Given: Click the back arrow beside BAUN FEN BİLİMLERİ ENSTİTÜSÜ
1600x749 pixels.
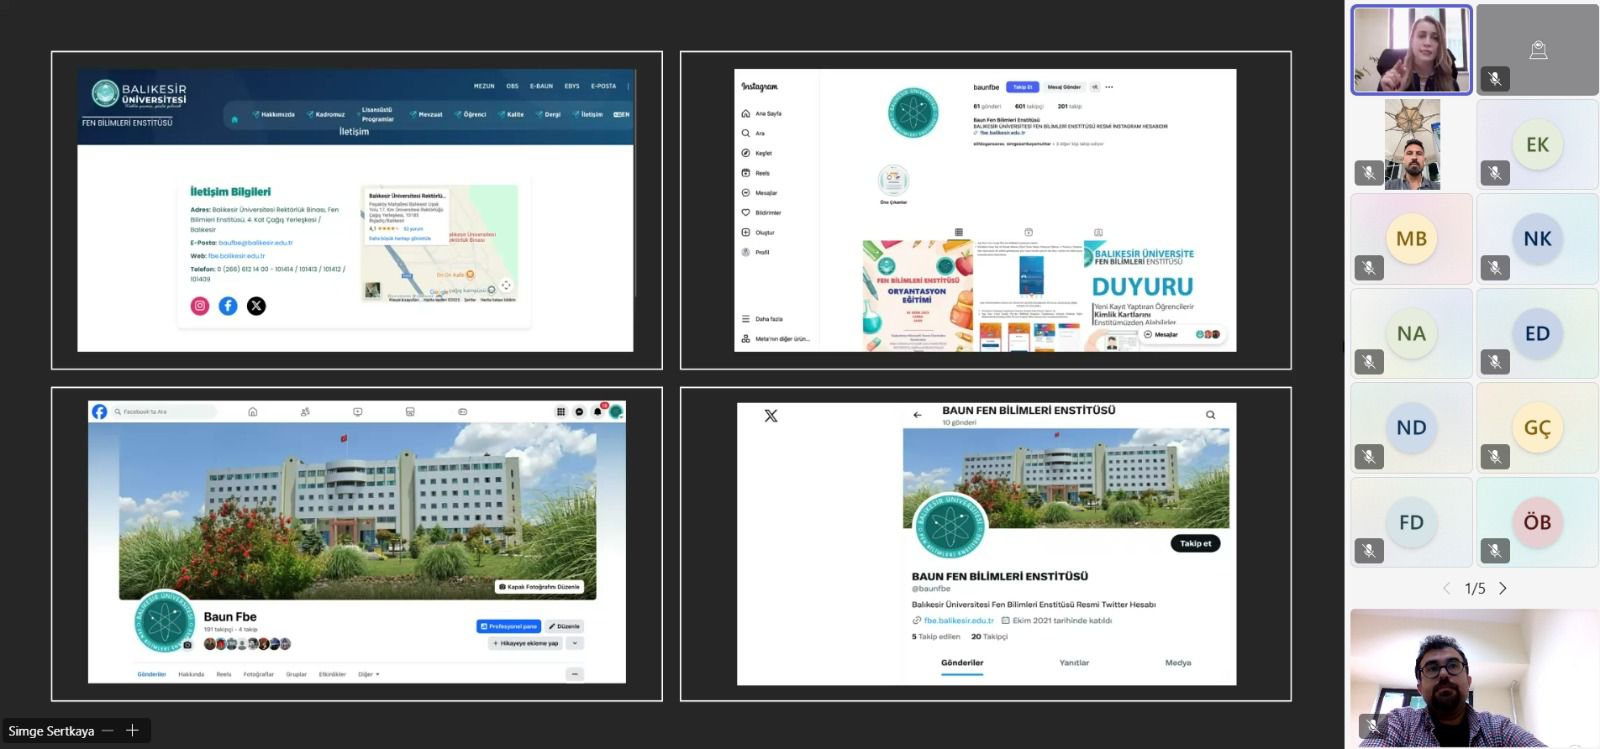Looking at the screenshot, I should (x=917, y=415).
